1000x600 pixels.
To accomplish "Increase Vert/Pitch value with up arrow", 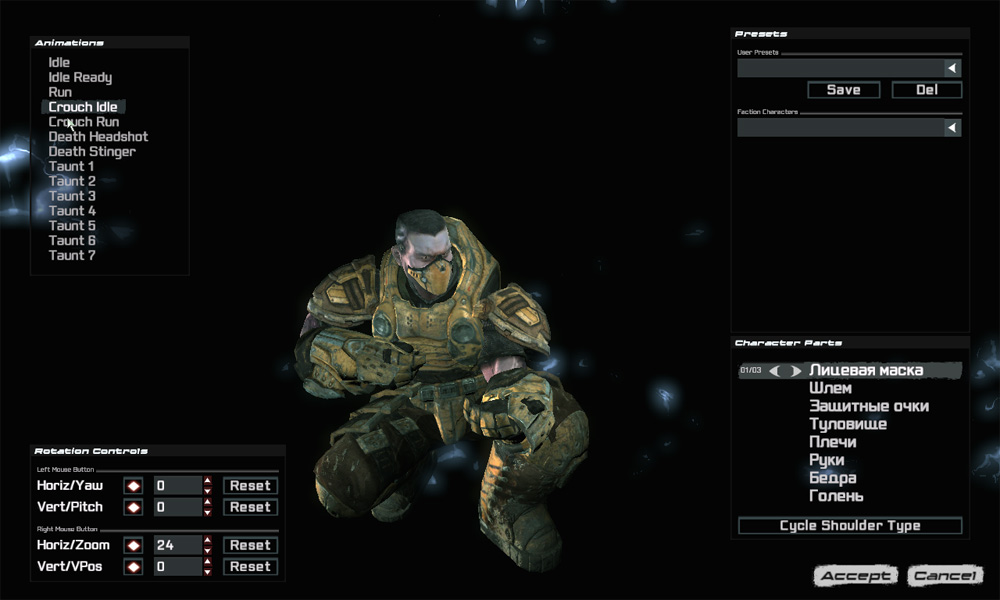I will (208, 502).
